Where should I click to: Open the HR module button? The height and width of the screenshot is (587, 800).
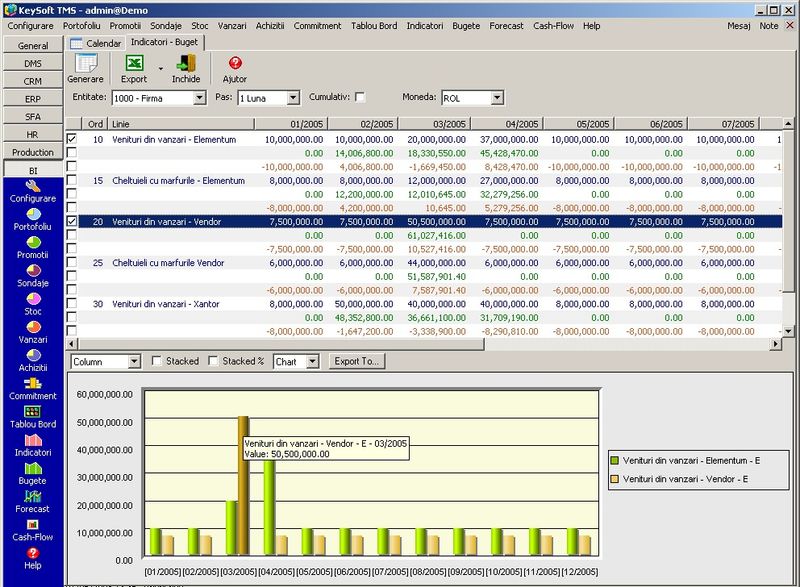33,135
